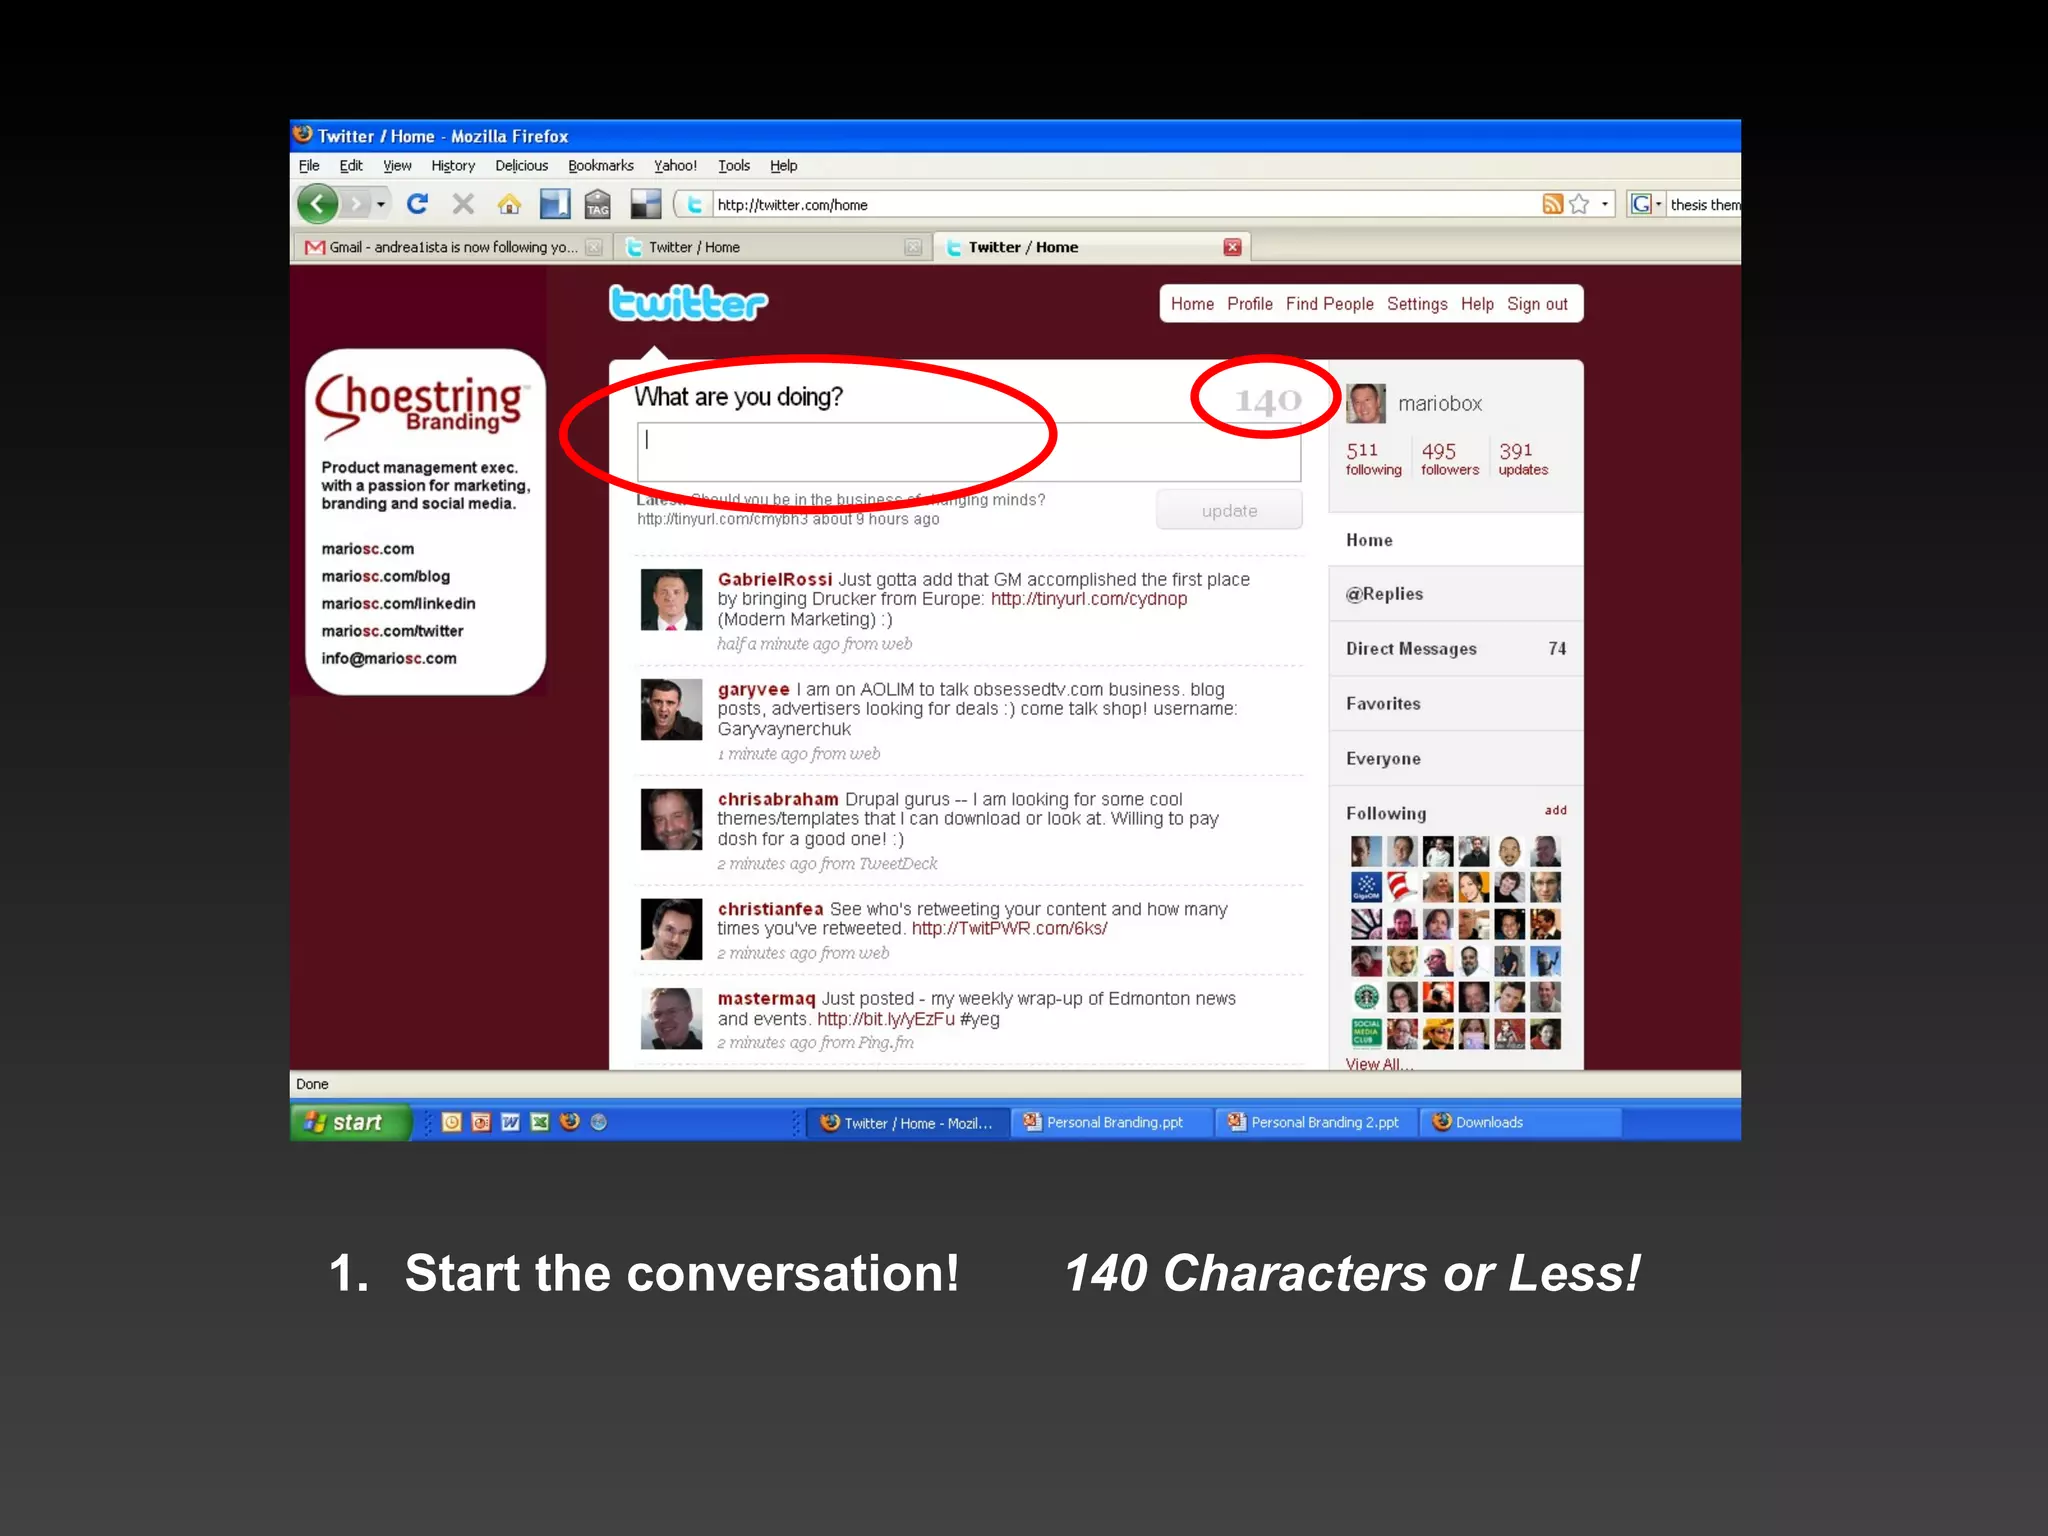Click the RSS feed icon in address bar
This screenshot has width=2048, height=1536.
point(1552,204)
